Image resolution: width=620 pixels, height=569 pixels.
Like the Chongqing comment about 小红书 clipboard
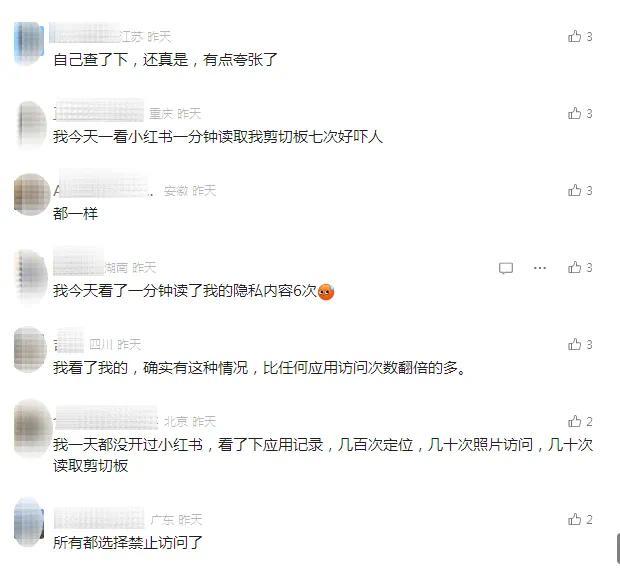pos(575,113)
